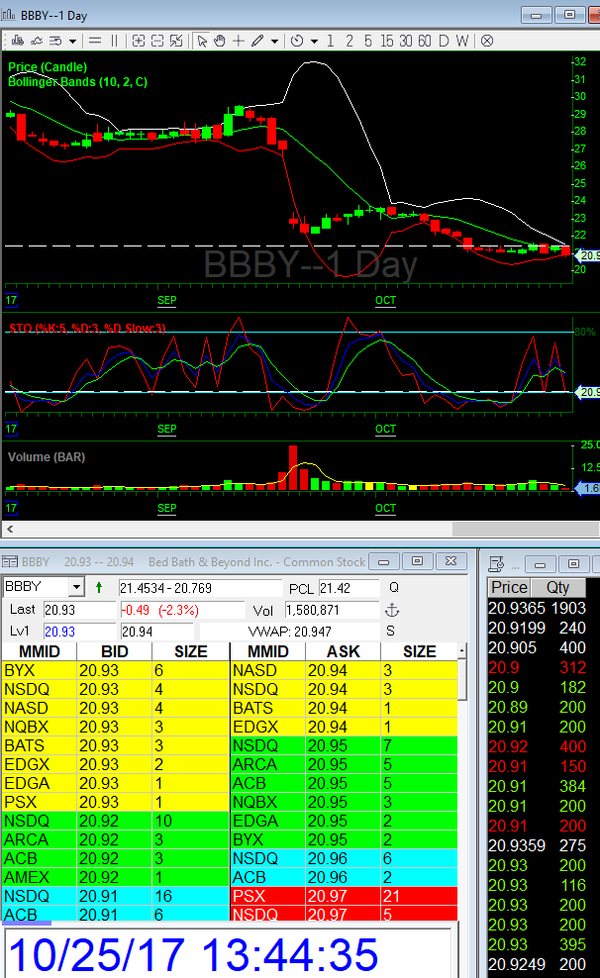Expand the dropdown arrow beside clock icon

point(314,41)
